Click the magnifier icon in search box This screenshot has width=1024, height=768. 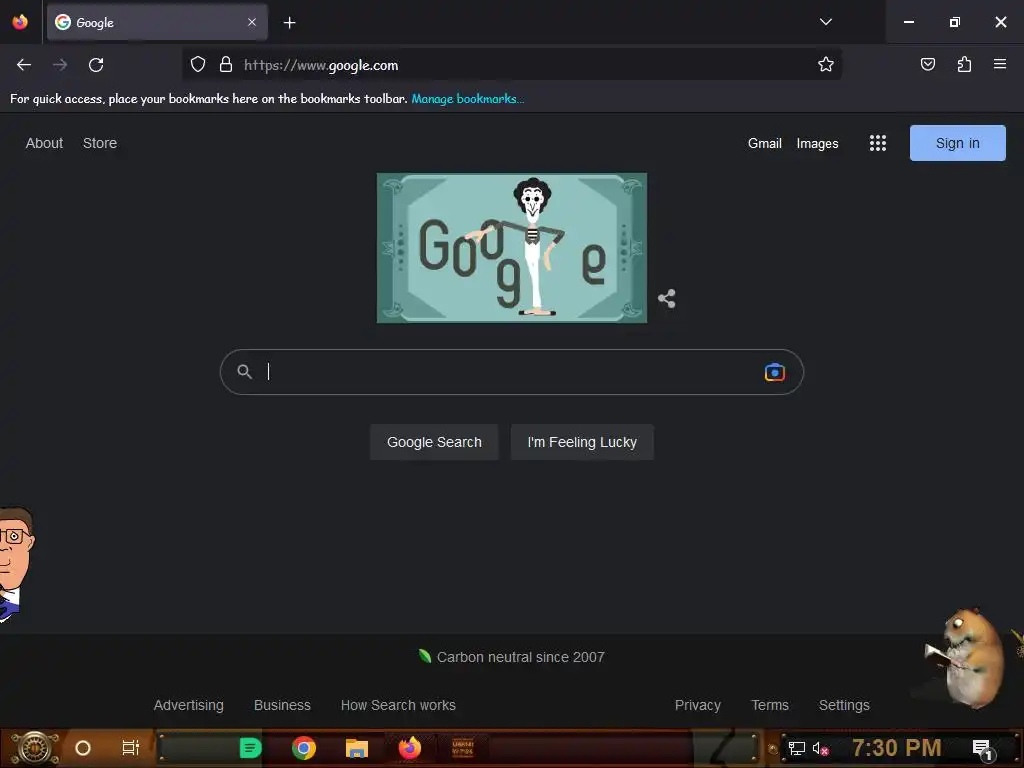tap(244, 372)
